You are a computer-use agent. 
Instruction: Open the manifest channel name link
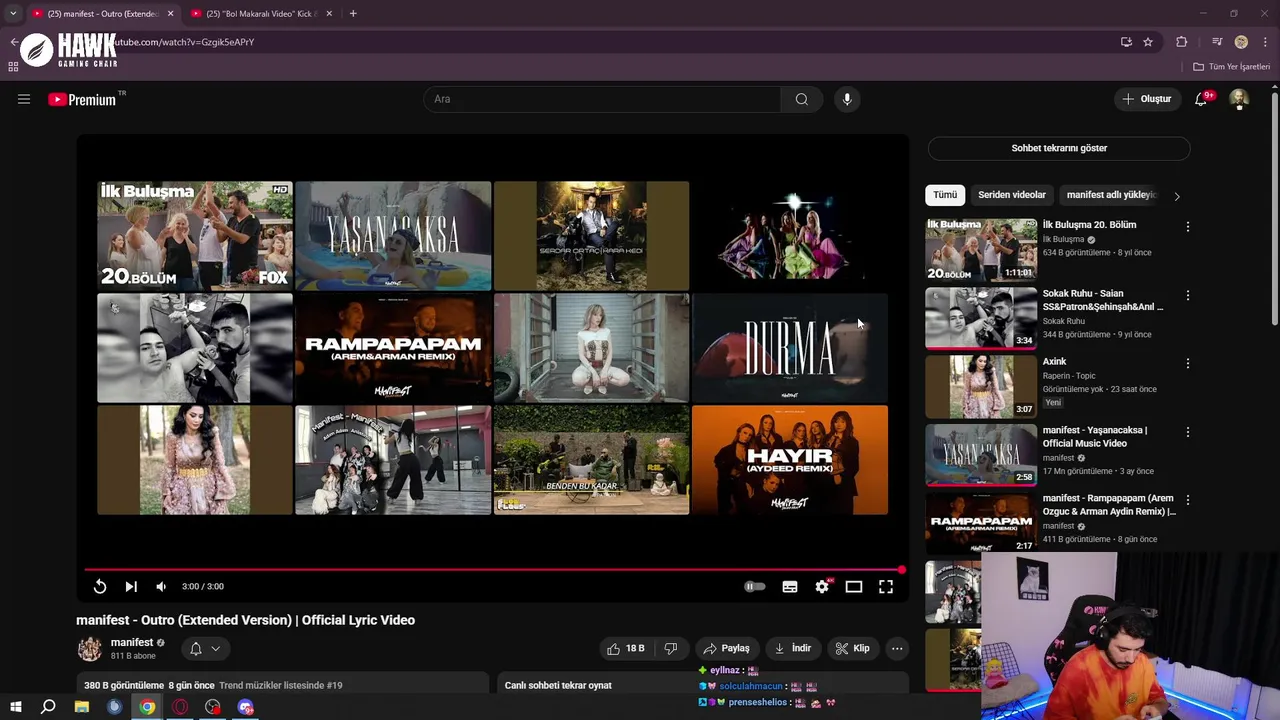(132, 642)
